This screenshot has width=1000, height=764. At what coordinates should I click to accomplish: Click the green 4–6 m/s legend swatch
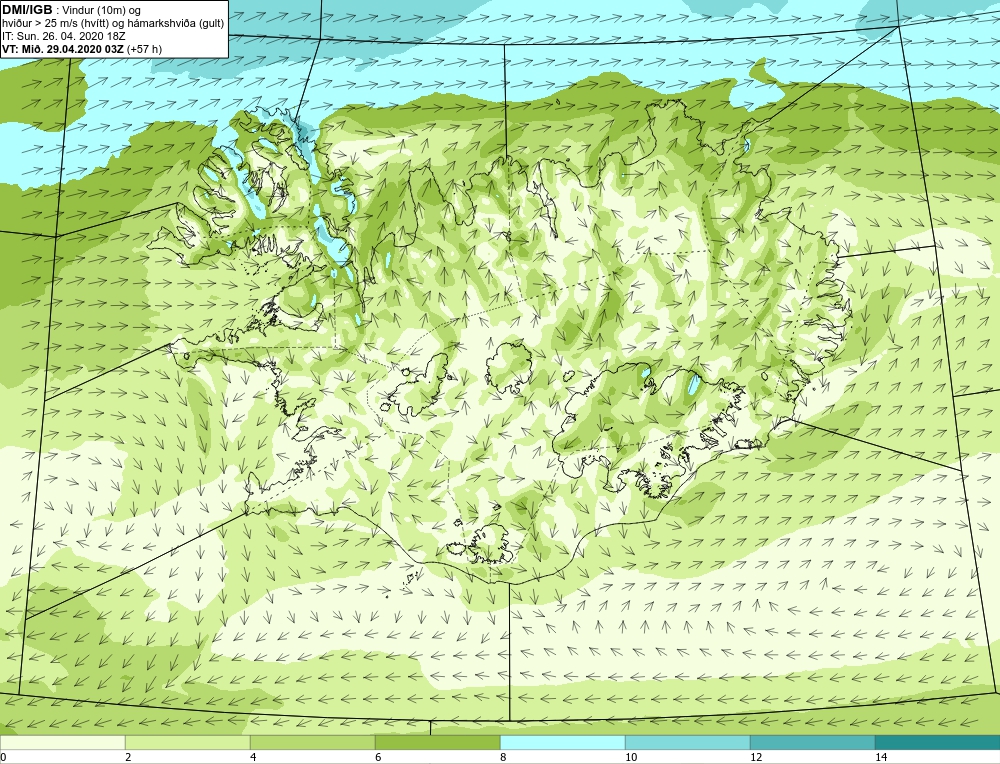pos(312,742)
